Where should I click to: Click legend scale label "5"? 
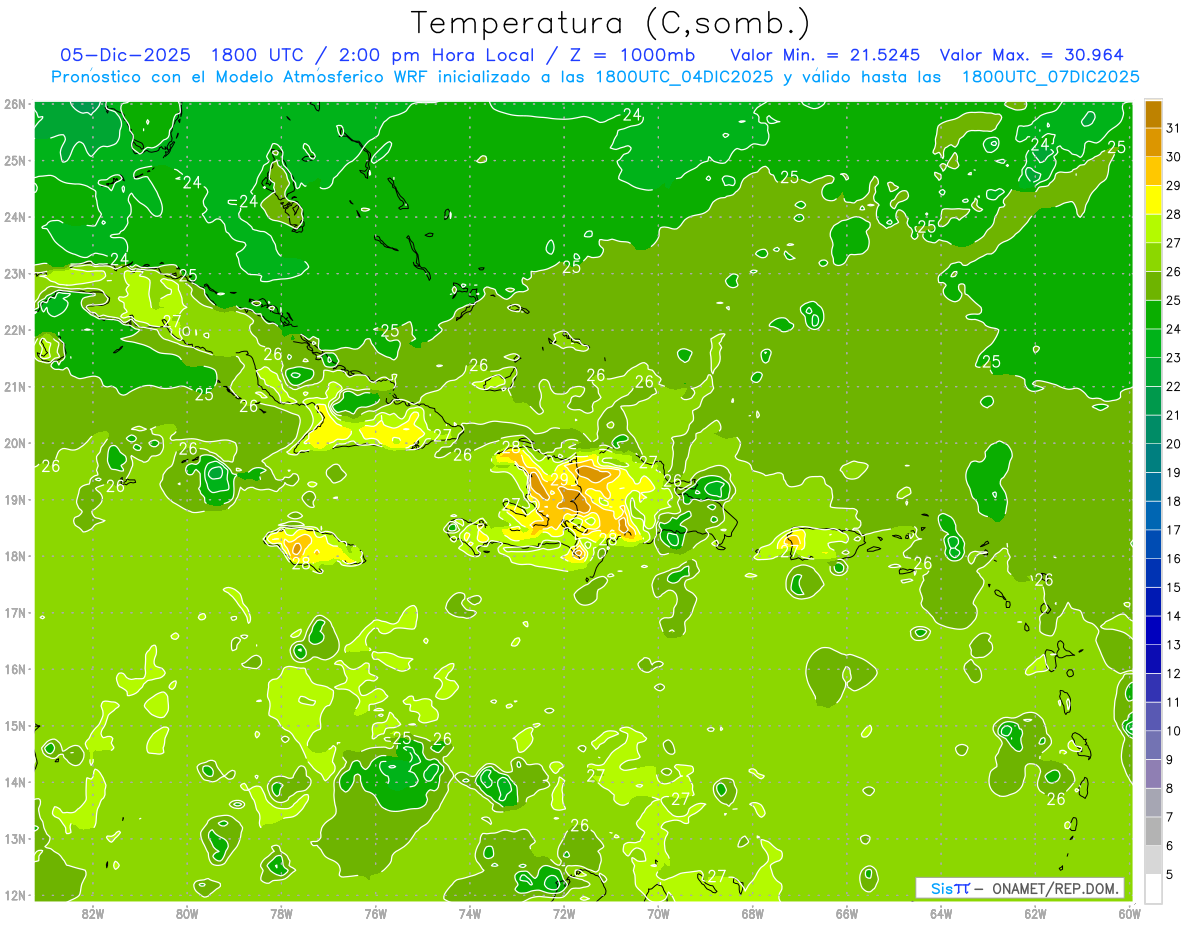coord(1170,874)
